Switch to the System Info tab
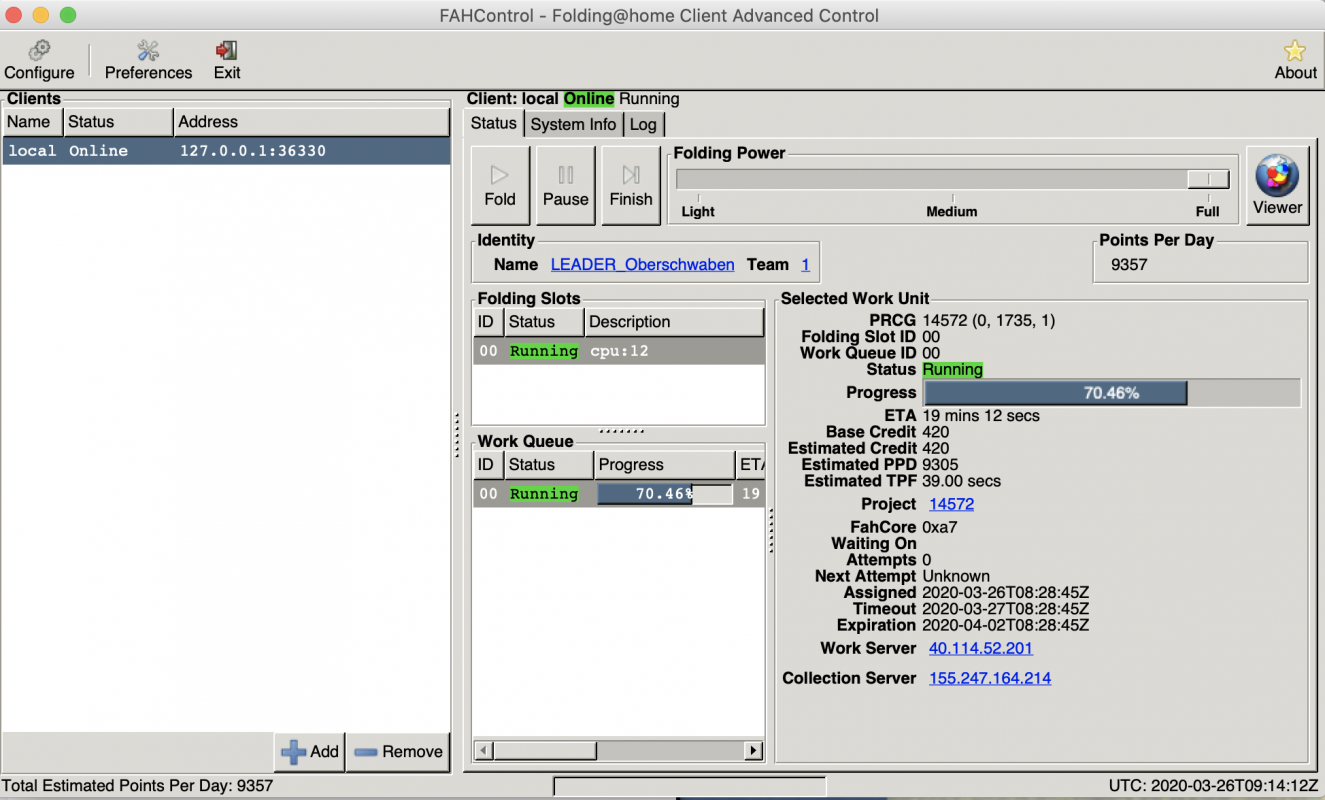 coord(573,124)
